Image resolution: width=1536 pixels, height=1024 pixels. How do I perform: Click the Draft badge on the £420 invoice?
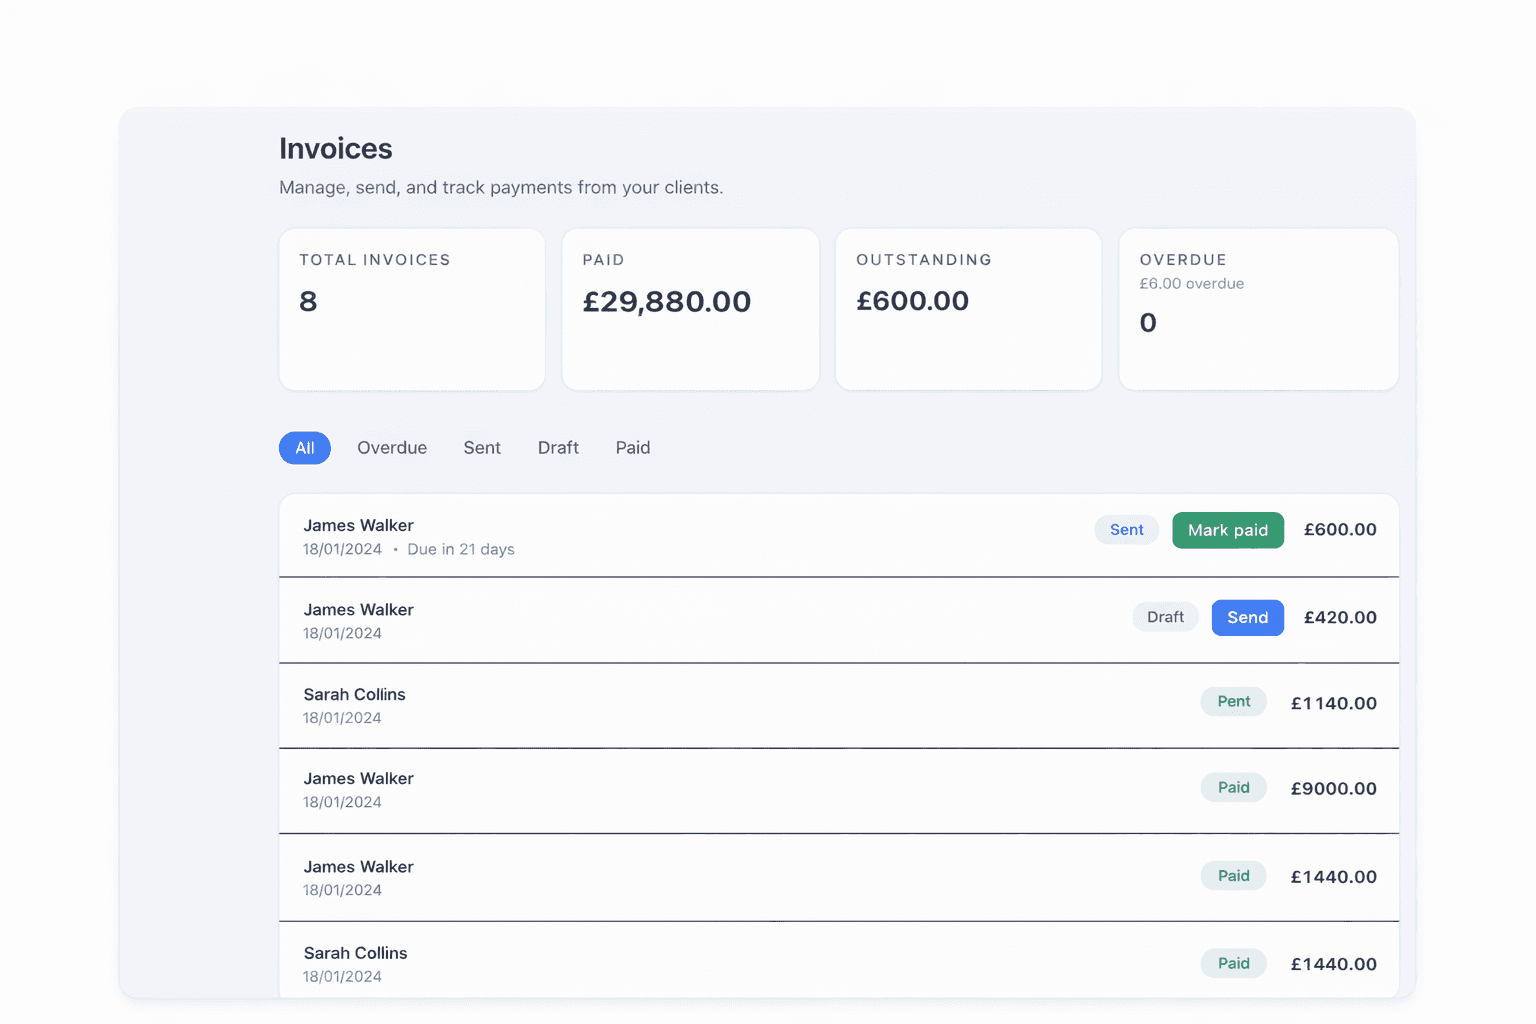1165,617
